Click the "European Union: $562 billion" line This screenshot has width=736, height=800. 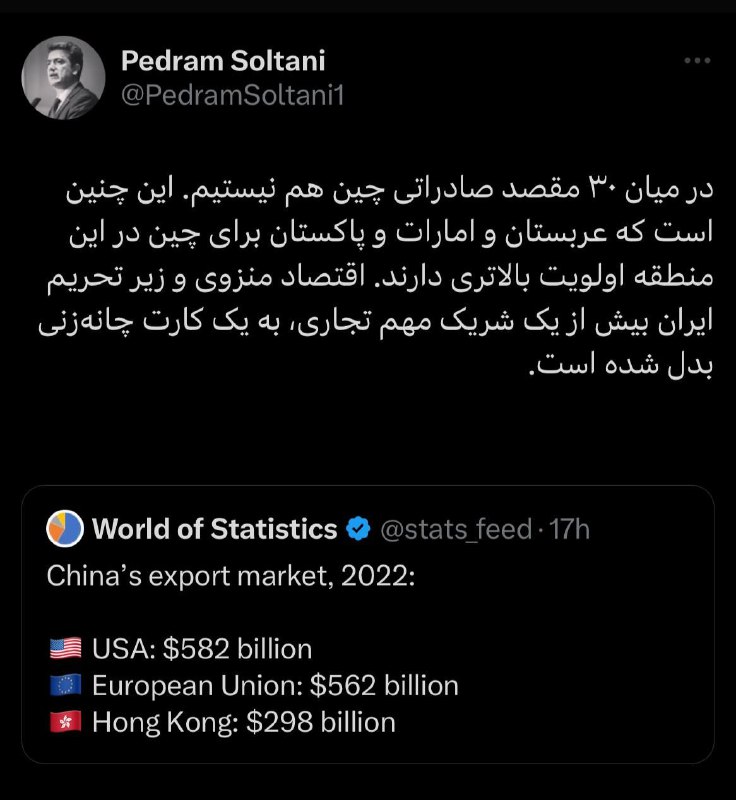pyautogui.click(x=275, y=686)
